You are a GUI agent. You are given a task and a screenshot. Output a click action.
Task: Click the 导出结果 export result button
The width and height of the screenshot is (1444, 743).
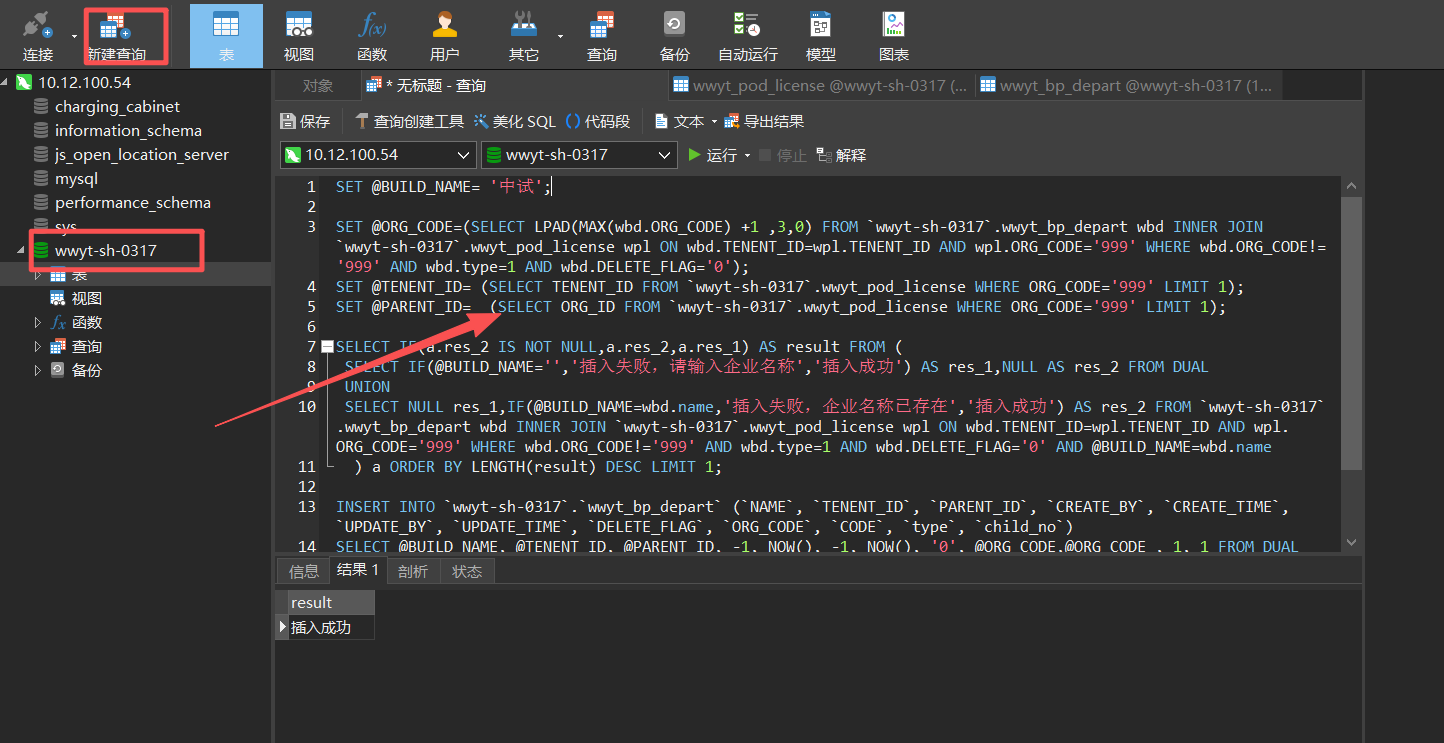764,121
